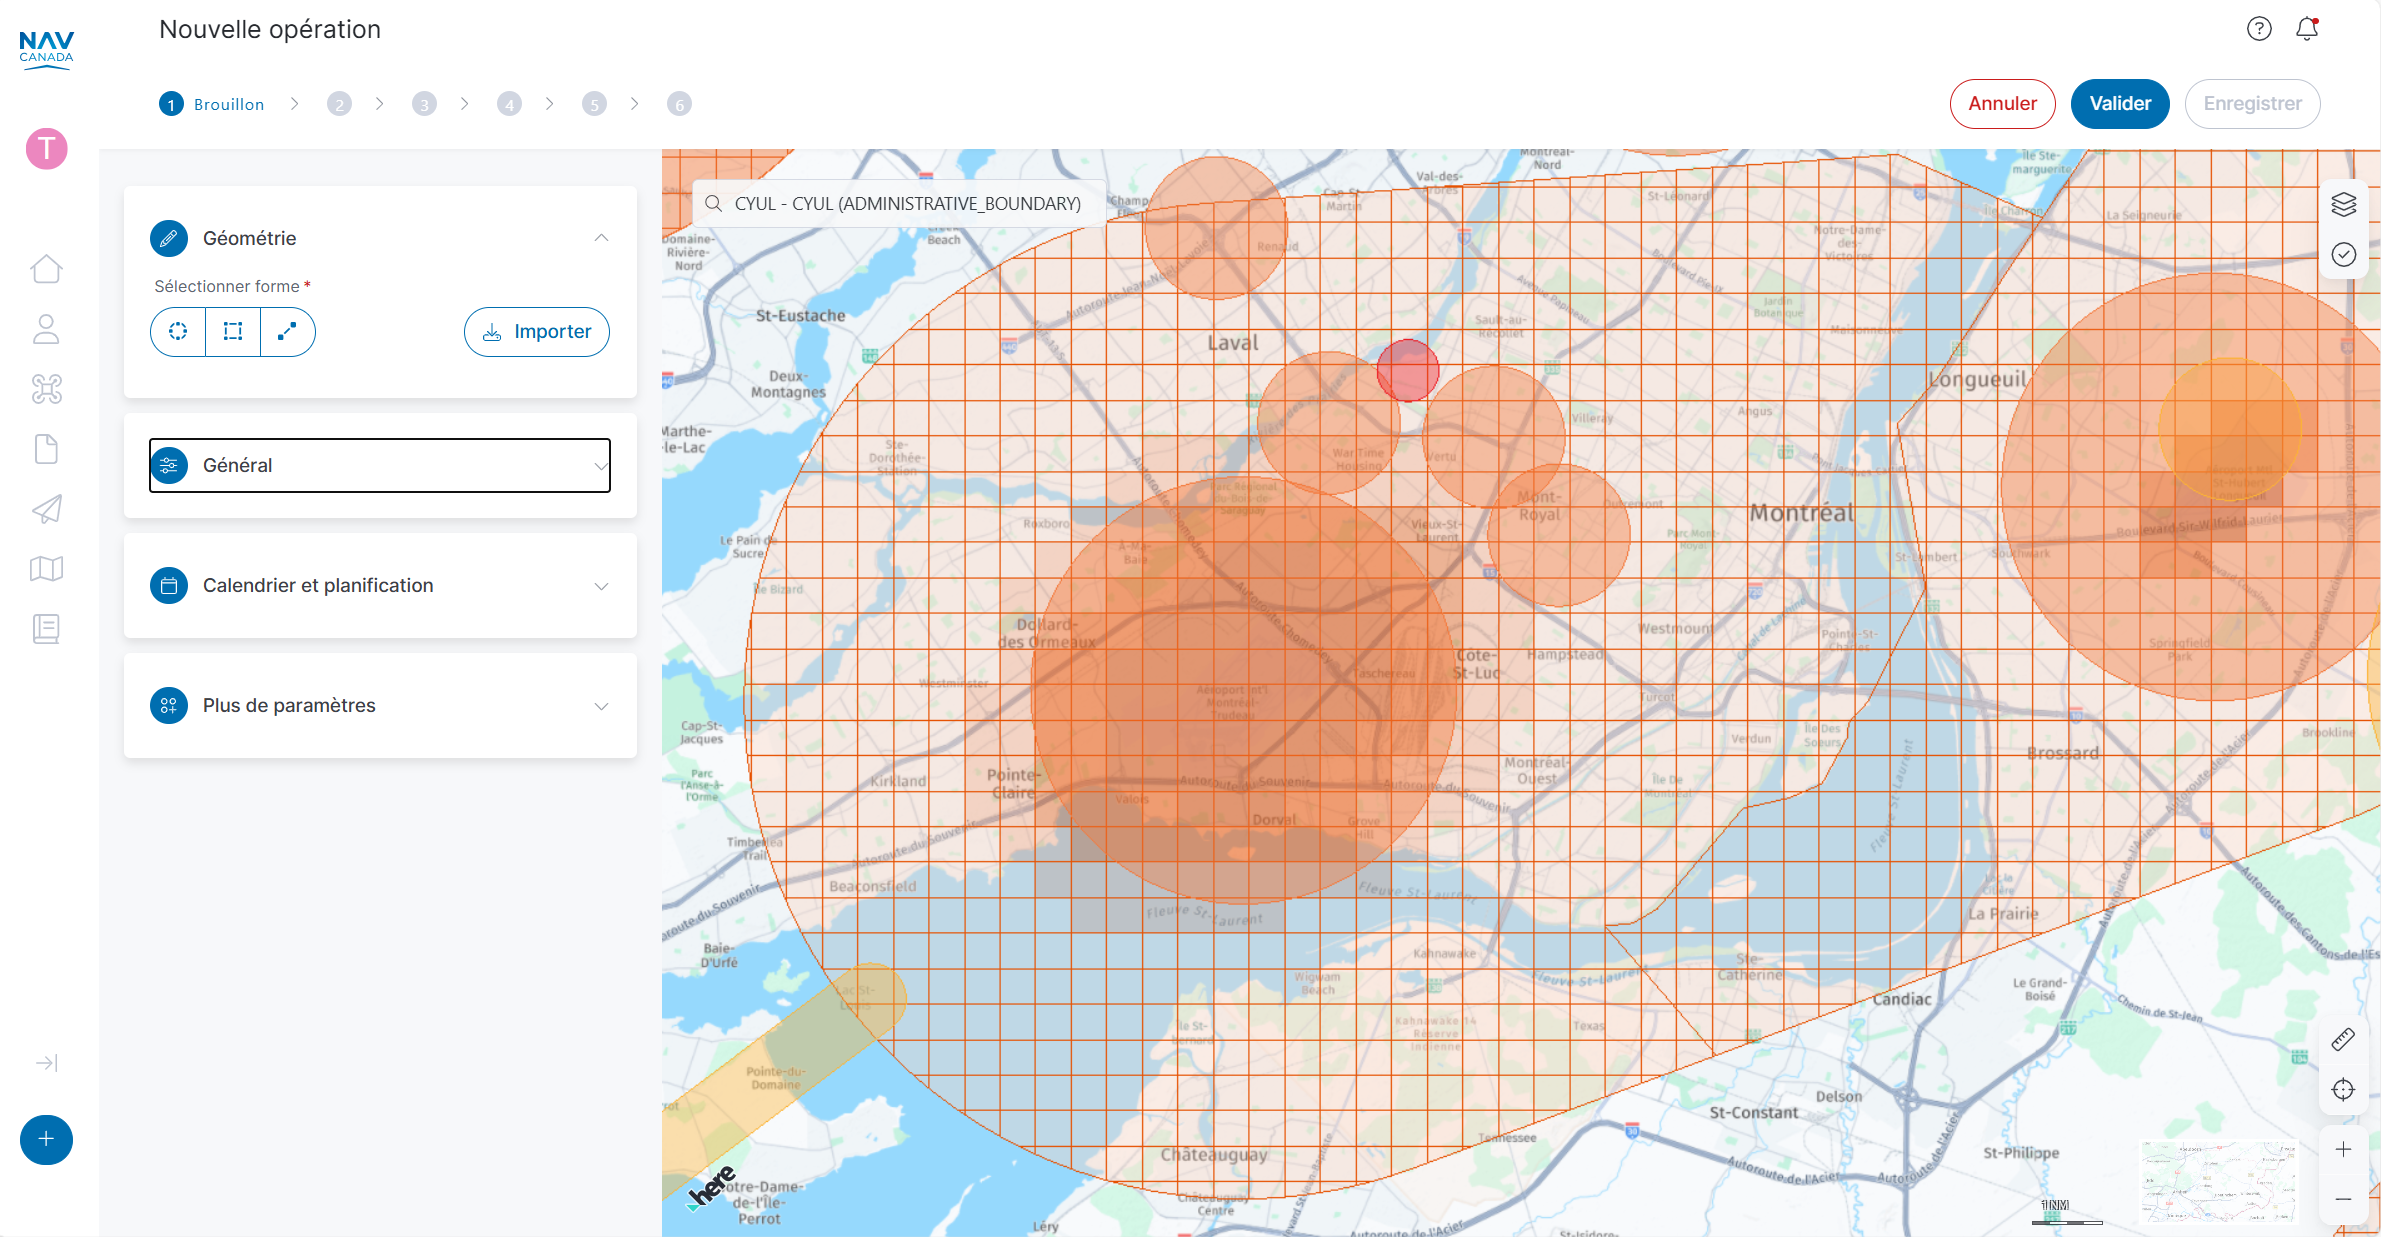The width and height of the screenshot is (2381, 1237).
Task: Click the Montréal city label on map
Action: click(1801, 513)
